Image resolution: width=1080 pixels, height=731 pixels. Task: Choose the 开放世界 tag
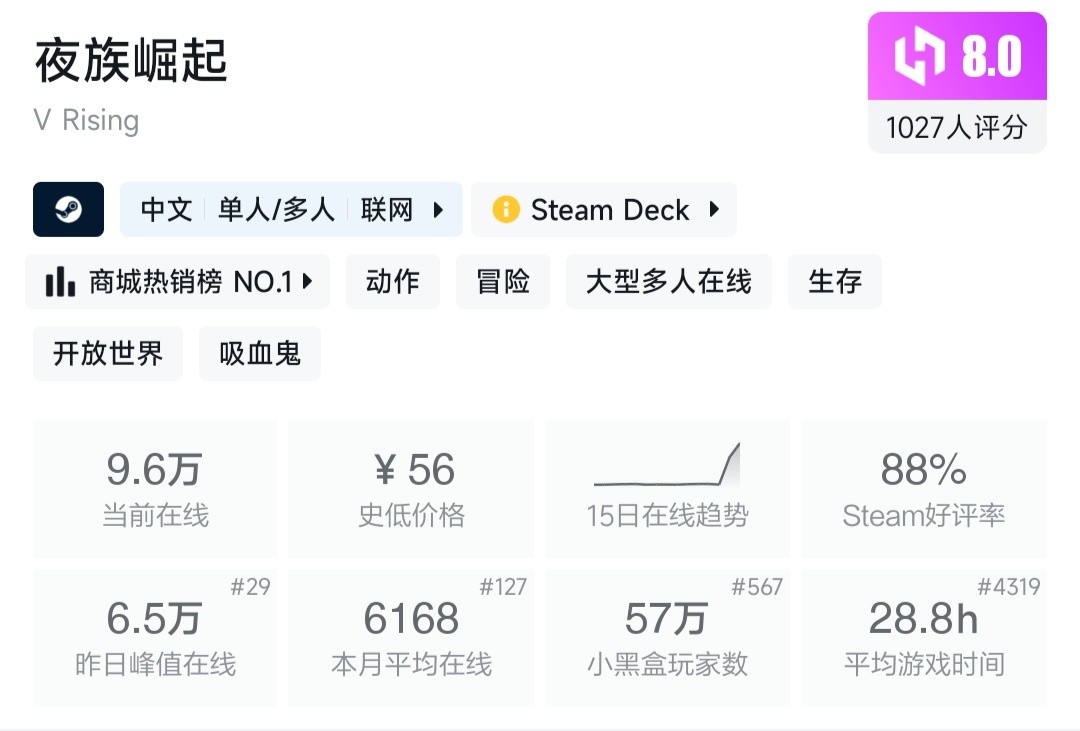108,354
